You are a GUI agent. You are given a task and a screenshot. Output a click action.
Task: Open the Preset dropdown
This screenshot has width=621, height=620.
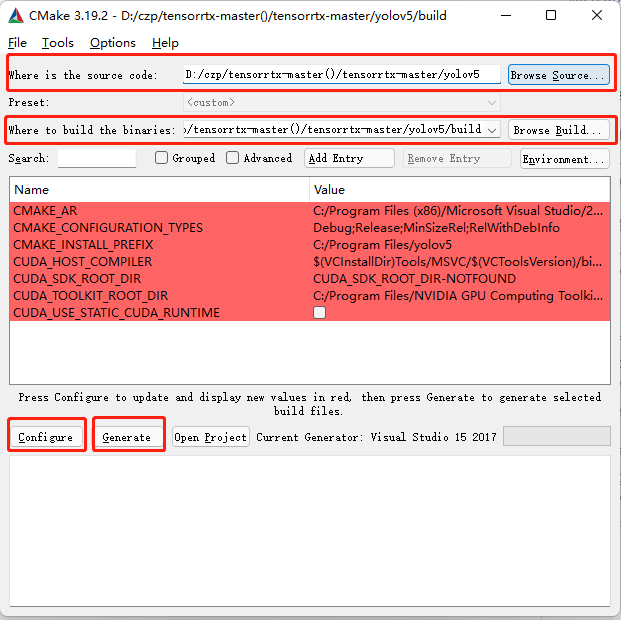coord(342,103)
